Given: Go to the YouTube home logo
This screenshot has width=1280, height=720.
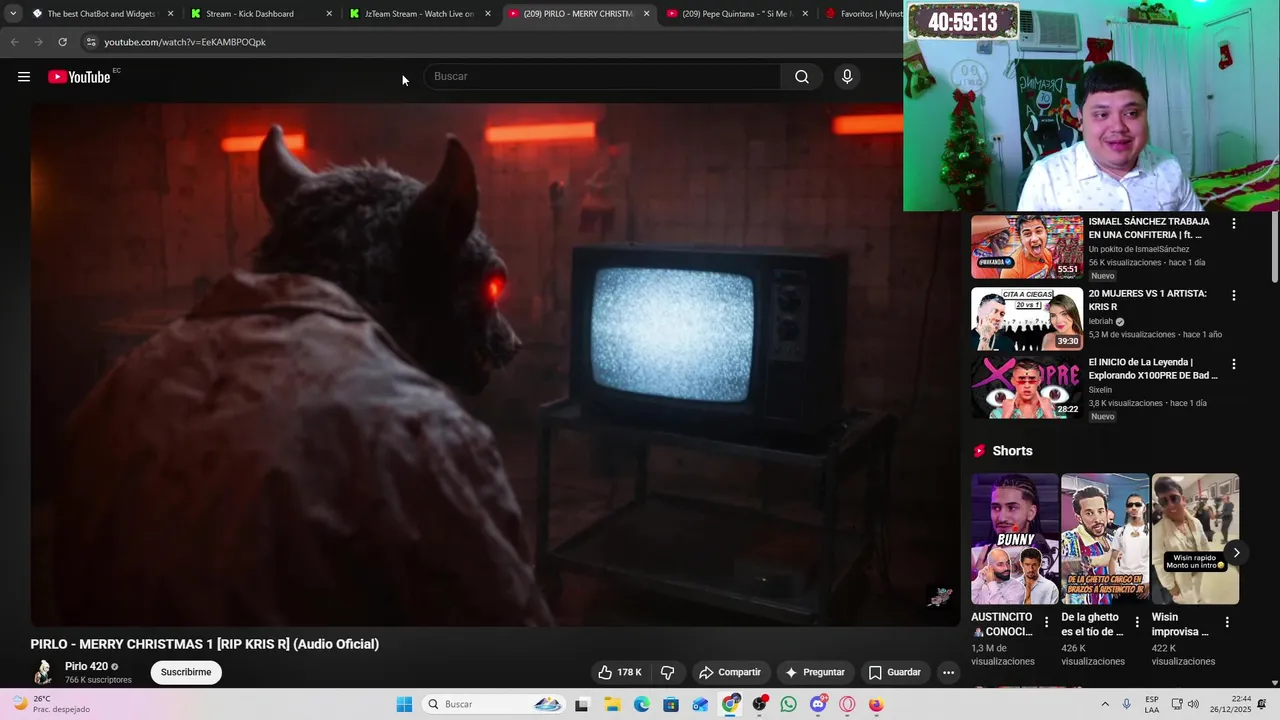Looking at the screenshot, I should tap(79, 77).
